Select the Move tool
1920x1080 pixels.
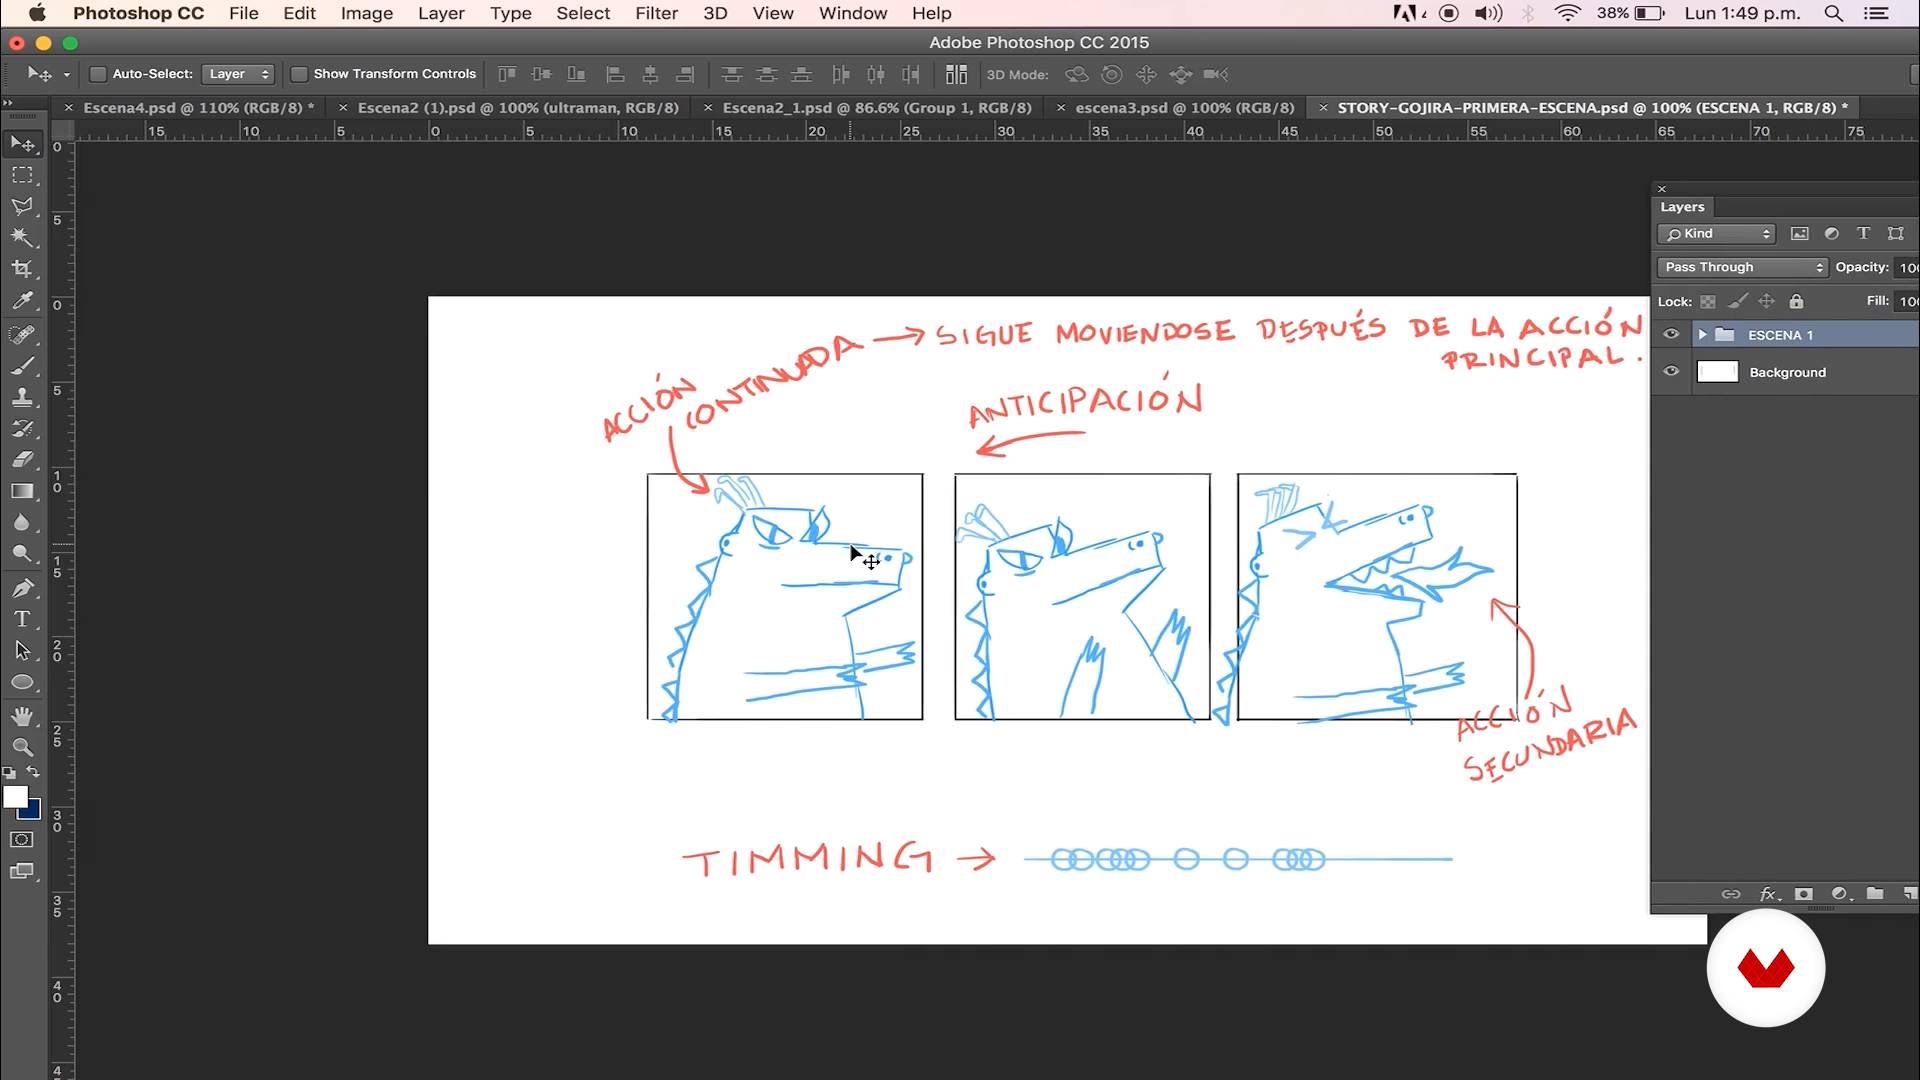(x=23, y=144)
